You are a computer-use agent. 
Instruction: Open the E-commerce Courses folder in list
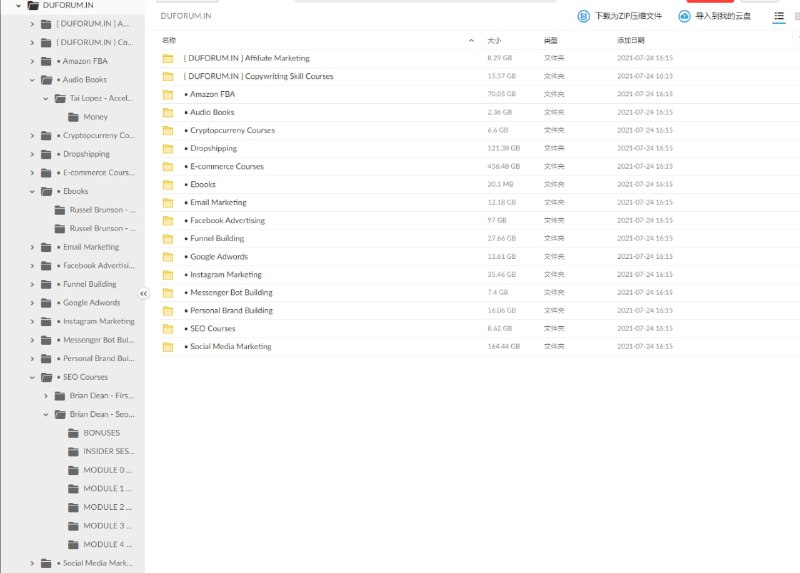[227, 166]
